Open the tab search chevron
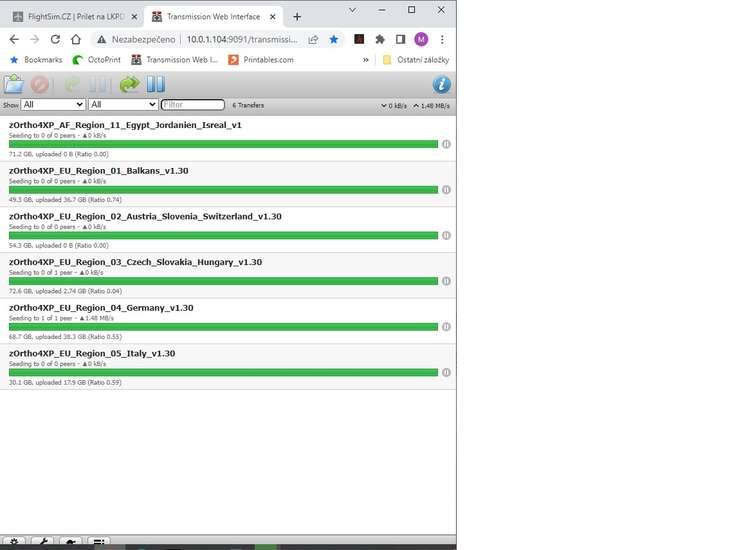This screenshot has height=550, width=741. point(353,10)
